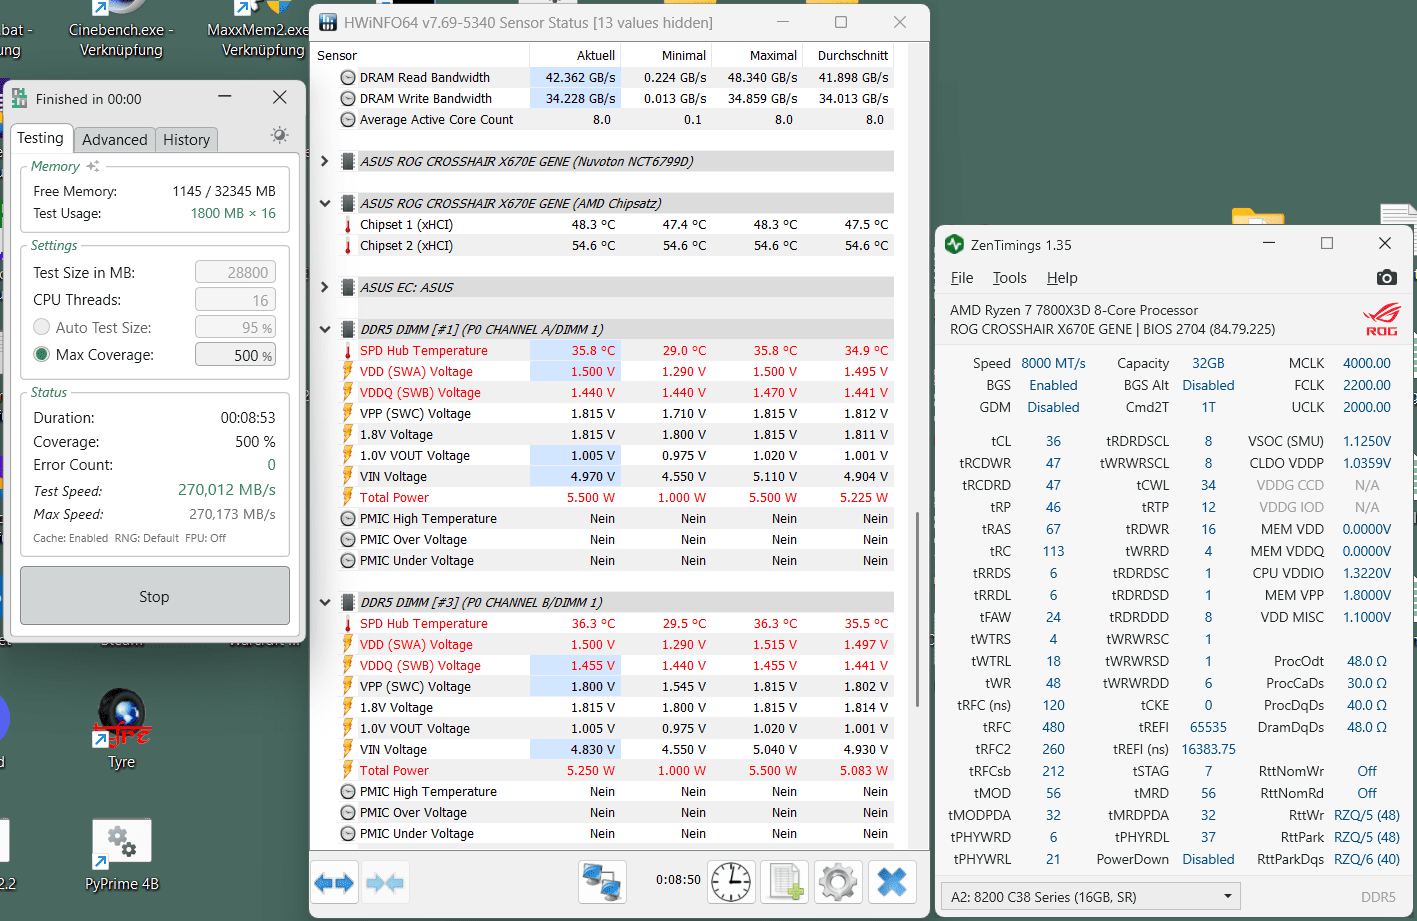This screenshot has width=1417, height=921.
Task: Click the Test Size in MB field
Action: click(235, 272)
